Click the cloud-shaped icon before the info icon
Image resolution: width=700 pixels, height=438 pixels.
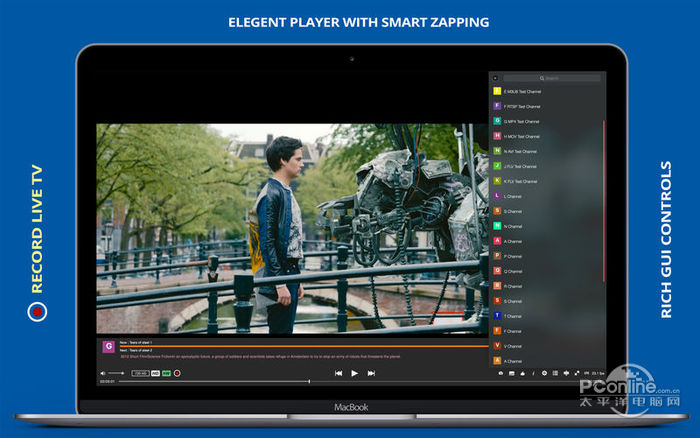tap(522, 373)
